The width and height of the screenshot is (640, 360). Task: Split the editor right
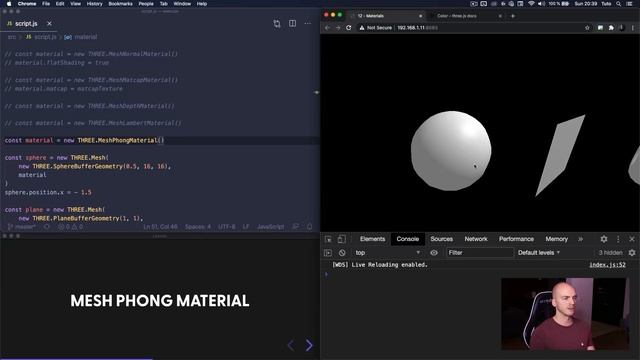coord(292,24)
